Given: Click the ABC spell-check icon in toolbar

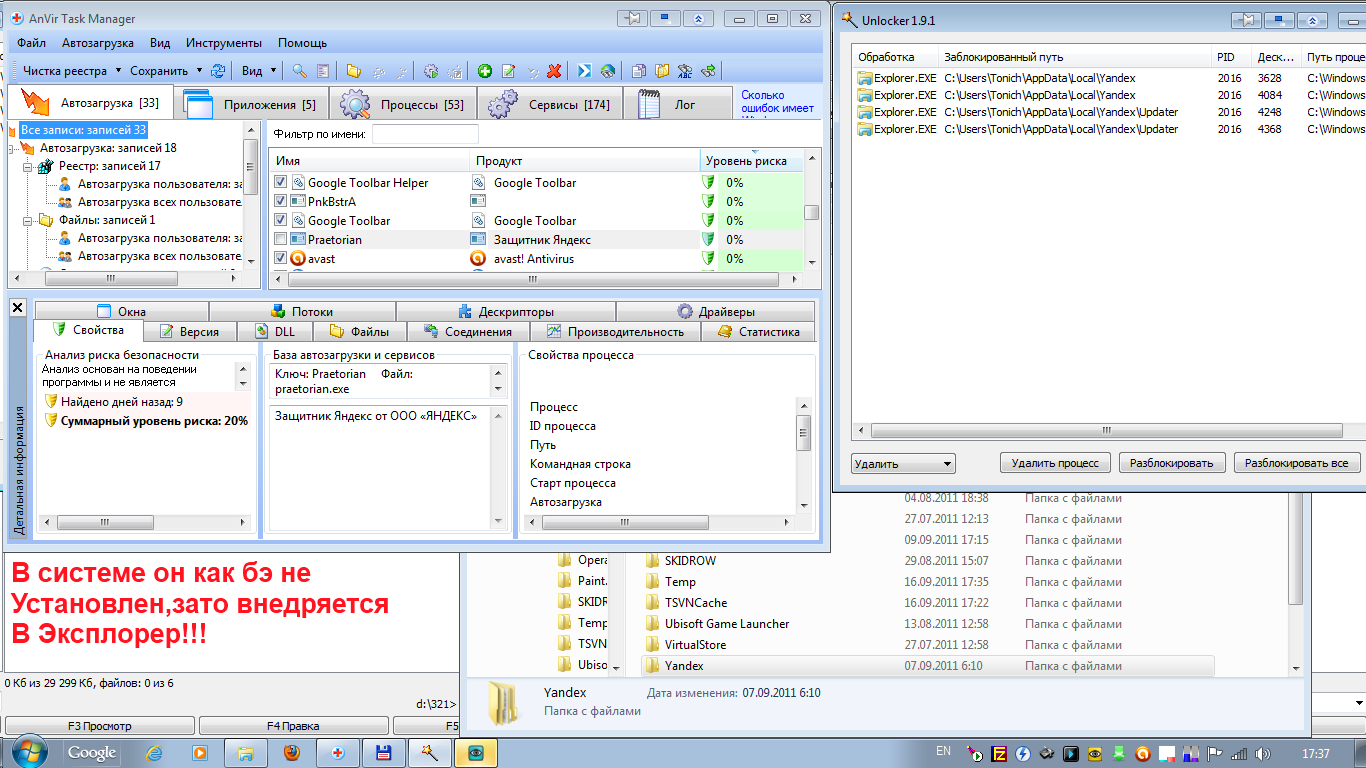Looking at the screenshot, I should coord(685,71).
